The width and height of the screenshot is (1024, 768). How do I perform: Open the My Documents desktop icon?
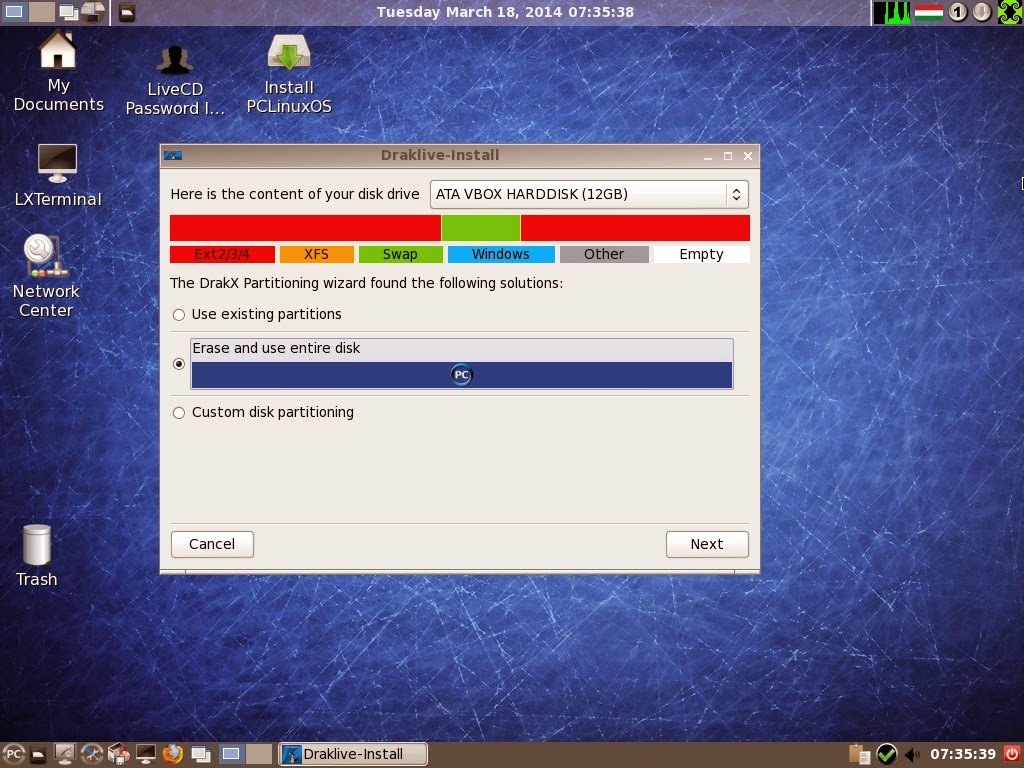pyautogui.click(x=58, y=71)
